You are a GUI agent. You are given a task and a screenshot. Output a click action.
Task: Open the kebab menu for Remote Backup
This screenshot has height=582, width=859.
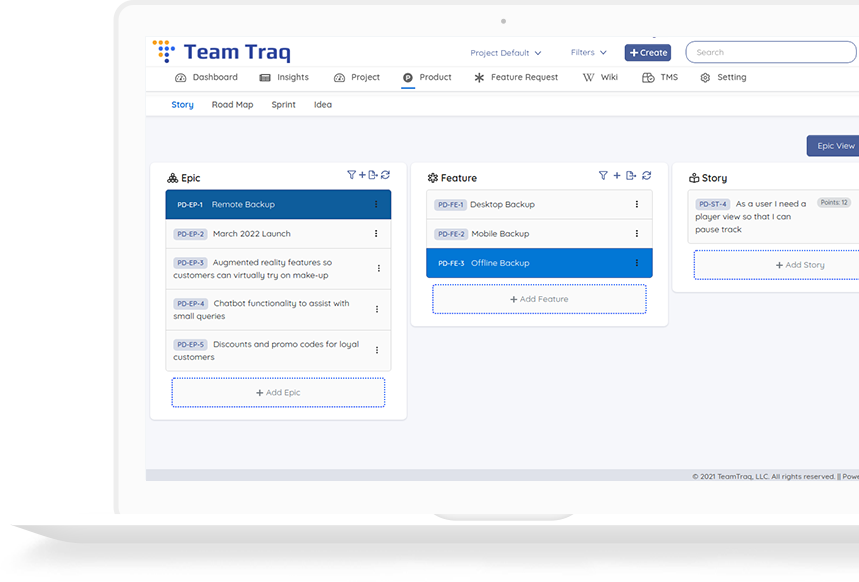(x=376, y=204)
